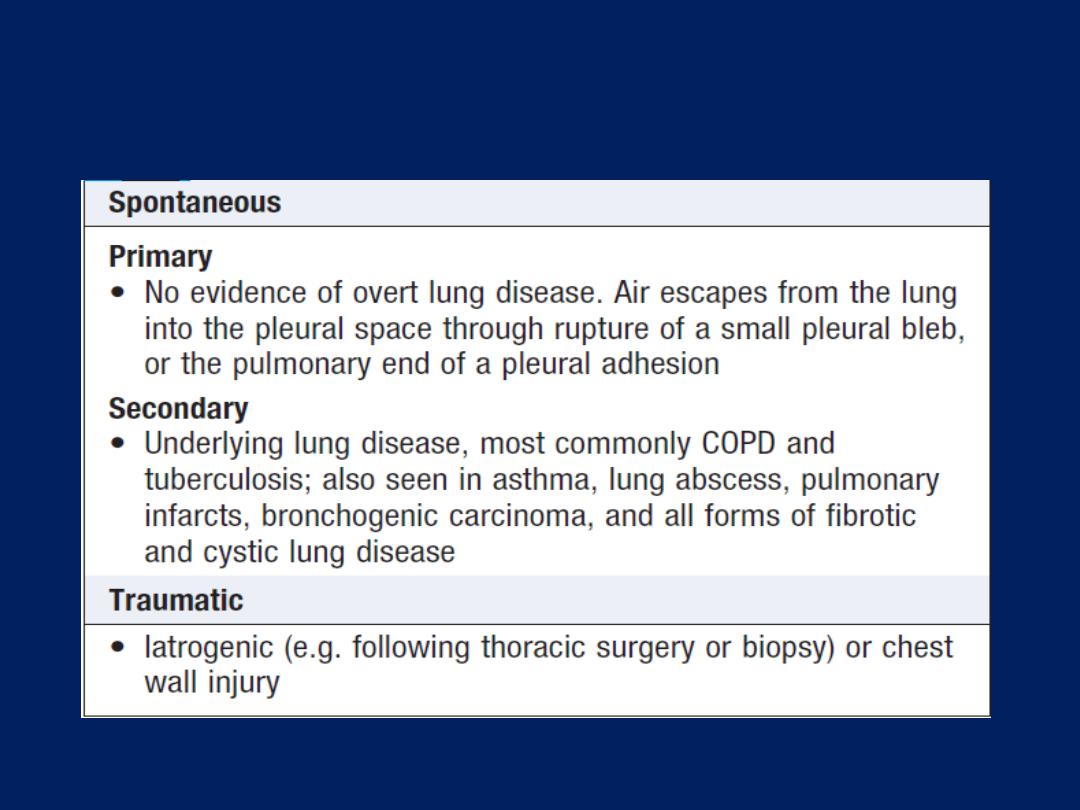Click the bullet under Traumatic
The image size is (1080, 810).
pyautogui.click(x=118, y=647)
